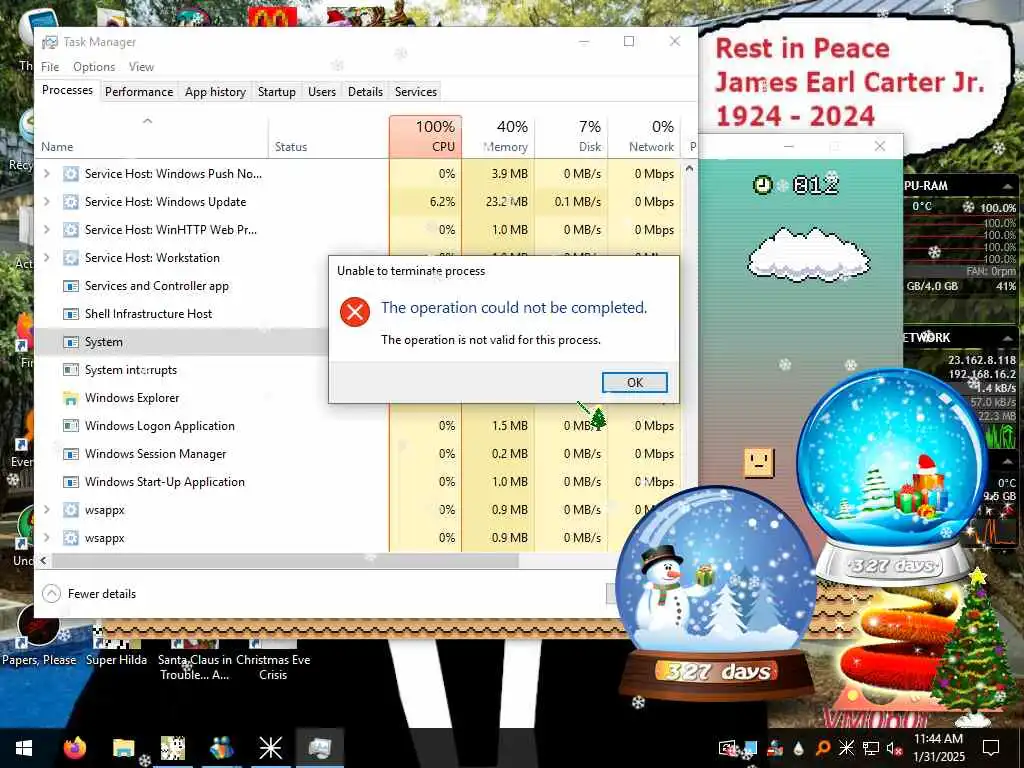Sort processes by the Memory column header
Viewport: 1024px width, 768px height.
tap(498, 136)
